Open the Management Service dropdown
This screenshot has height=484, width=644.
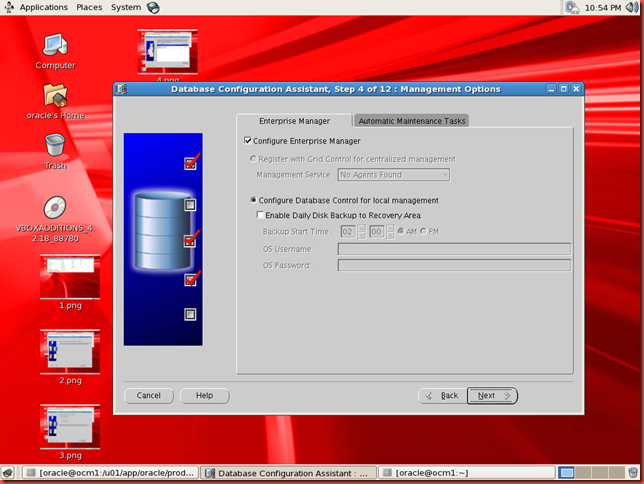point(393,175)
